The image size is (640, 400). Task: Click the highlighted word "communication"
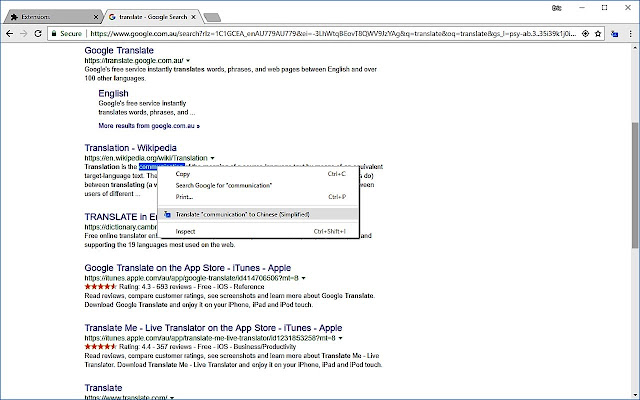tap(162, 167)
